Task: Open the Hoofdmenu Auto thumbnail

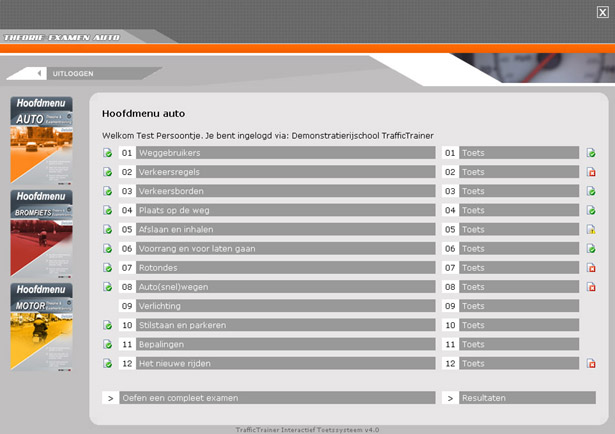Action: [x=42, y=140]
